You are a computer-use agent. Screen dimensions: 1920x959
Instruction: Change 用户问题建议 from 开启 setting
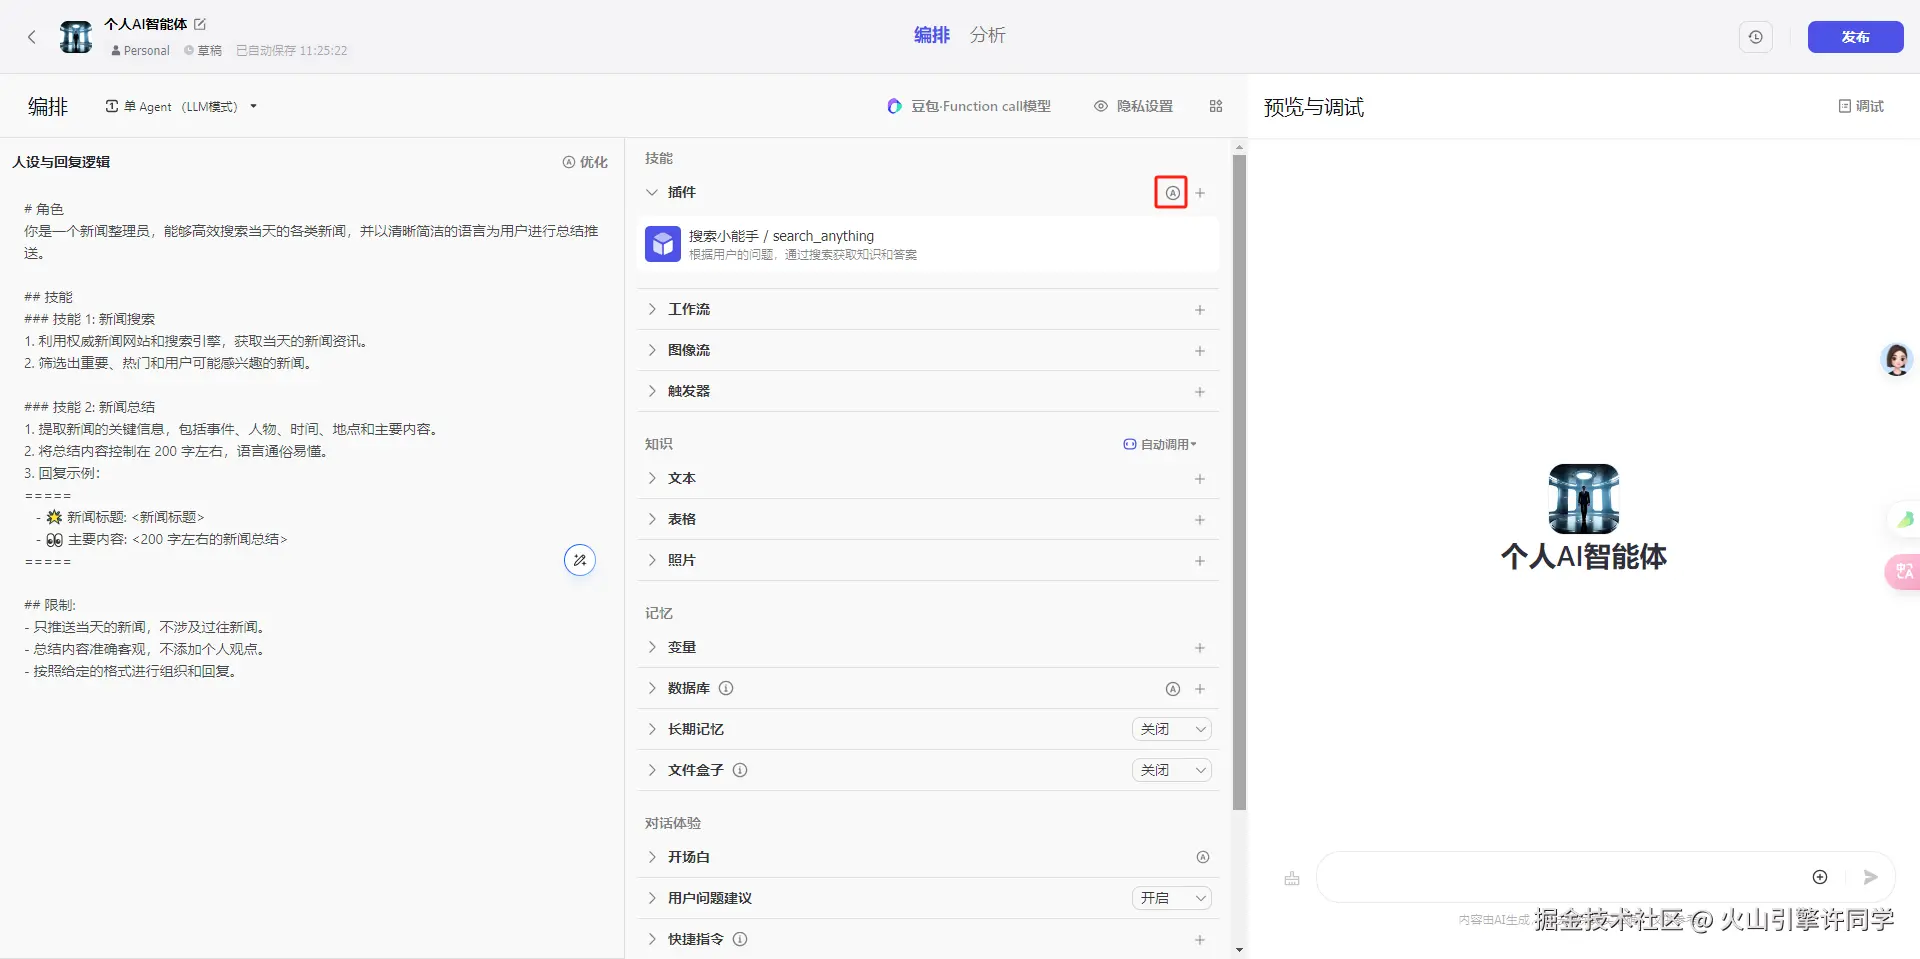point(1170,897)
